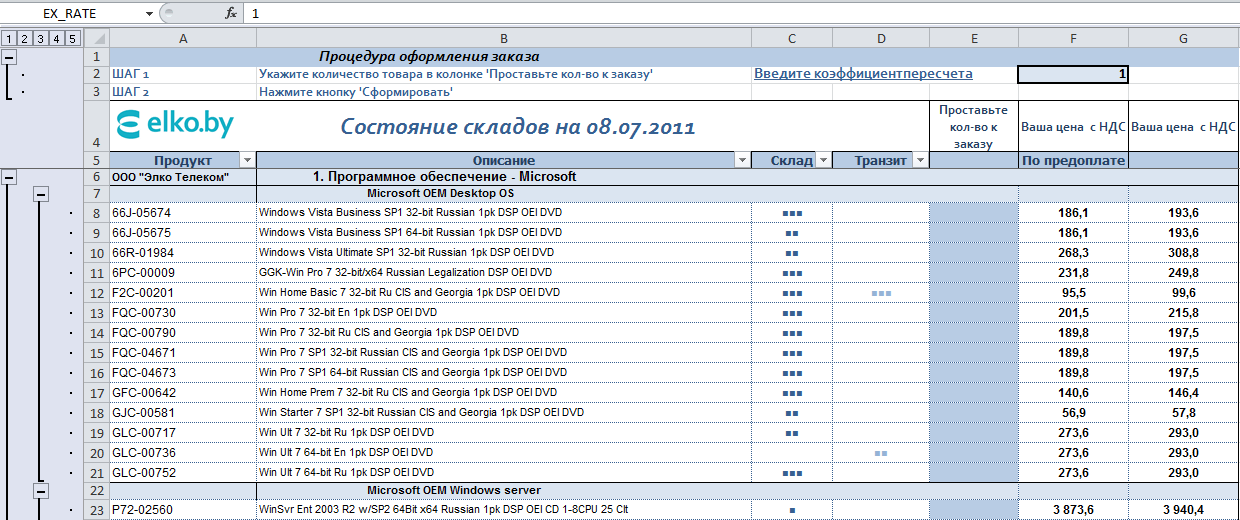Click 'Win Ult 7 64-bit En' description
Viewport: 1240px width, 520px height.
point(347,453)
